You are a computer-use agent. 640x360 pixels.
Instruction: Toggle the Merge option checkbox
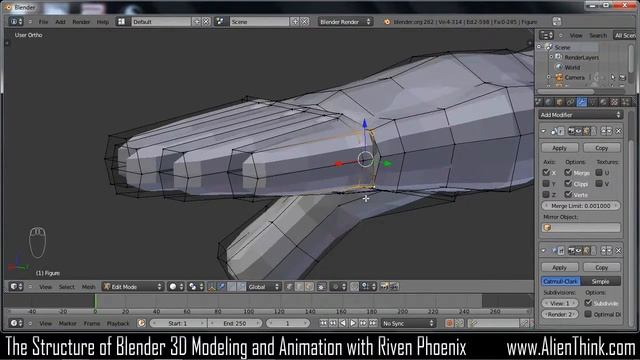click(568, 173)
